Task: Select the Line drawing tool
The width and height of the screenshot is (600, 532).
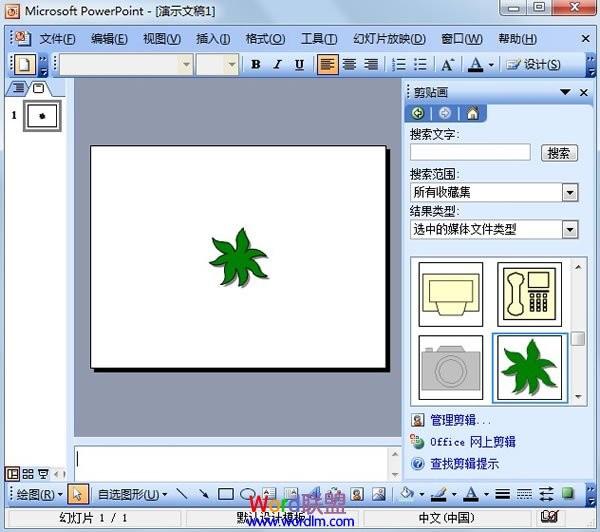Action: point(182,494)
